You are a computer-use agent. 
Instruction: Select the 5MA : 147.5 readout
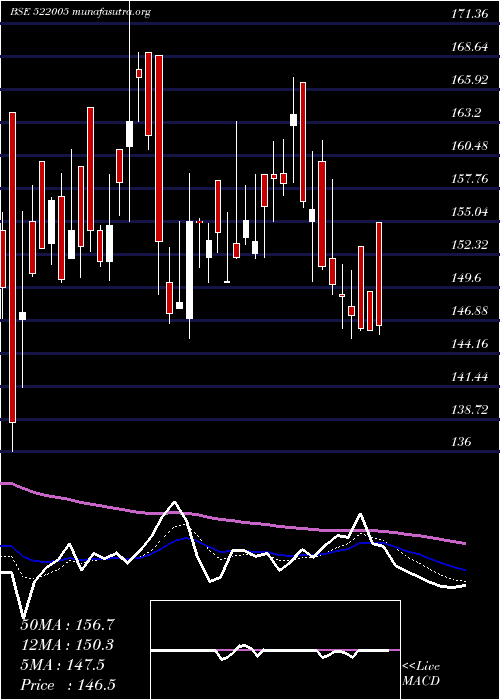click(x=62, y=666)
